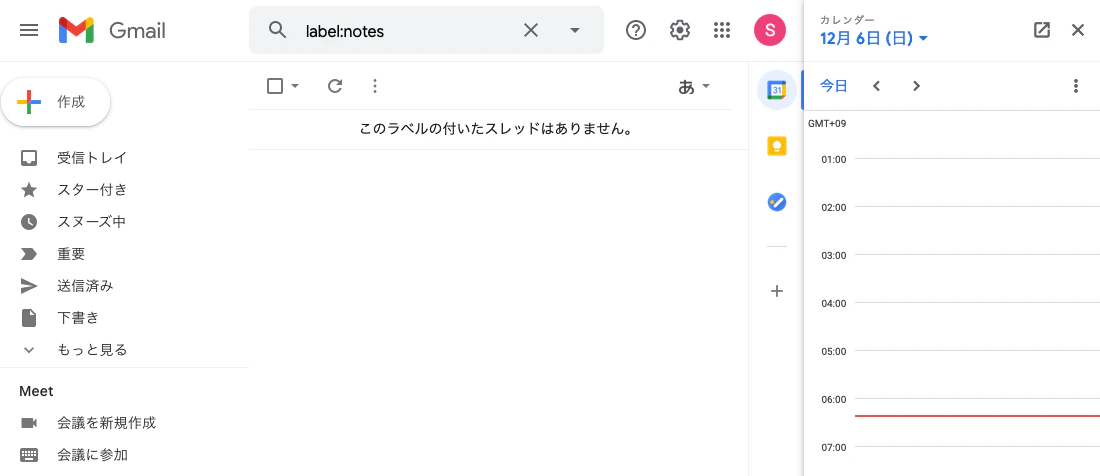Open the 12月 6日 (日) date dropdown
The height and width of the screenshot is (476, 1100).
873,39
